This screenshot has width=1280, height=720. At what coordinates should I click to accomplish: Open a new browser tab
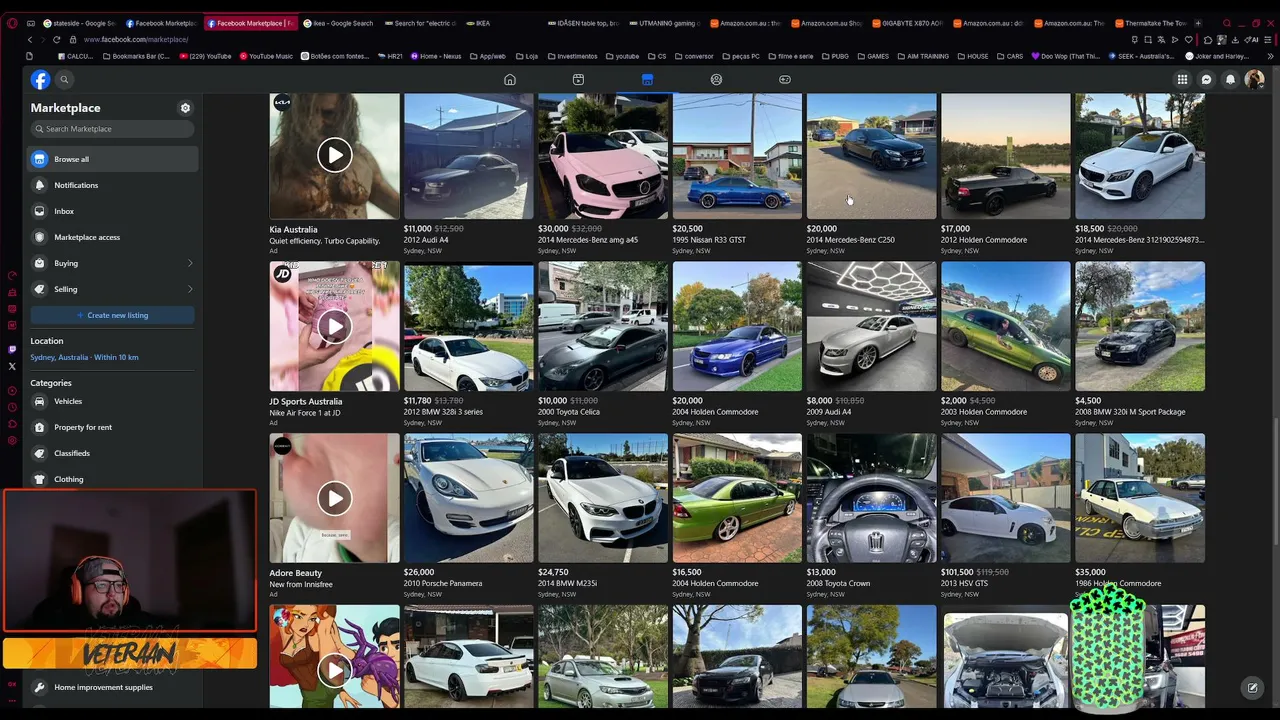pos(1198,23)
